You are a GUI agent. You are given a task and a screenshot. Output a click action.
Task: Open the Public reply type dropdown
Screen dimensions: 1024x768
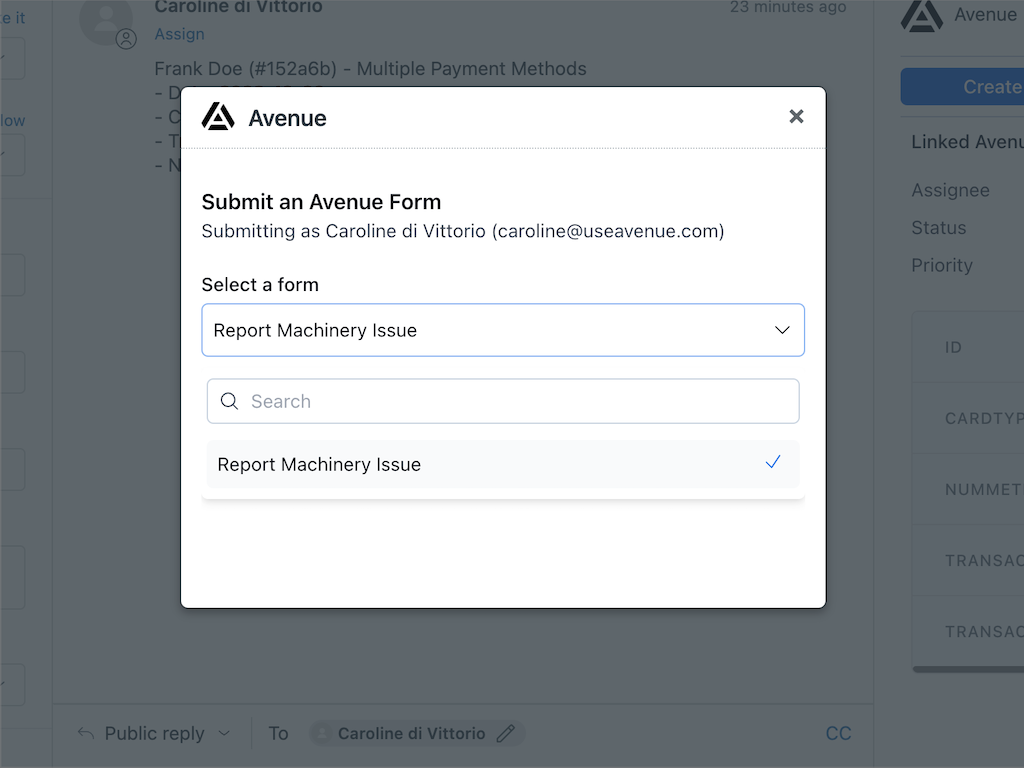coord(224,734)
